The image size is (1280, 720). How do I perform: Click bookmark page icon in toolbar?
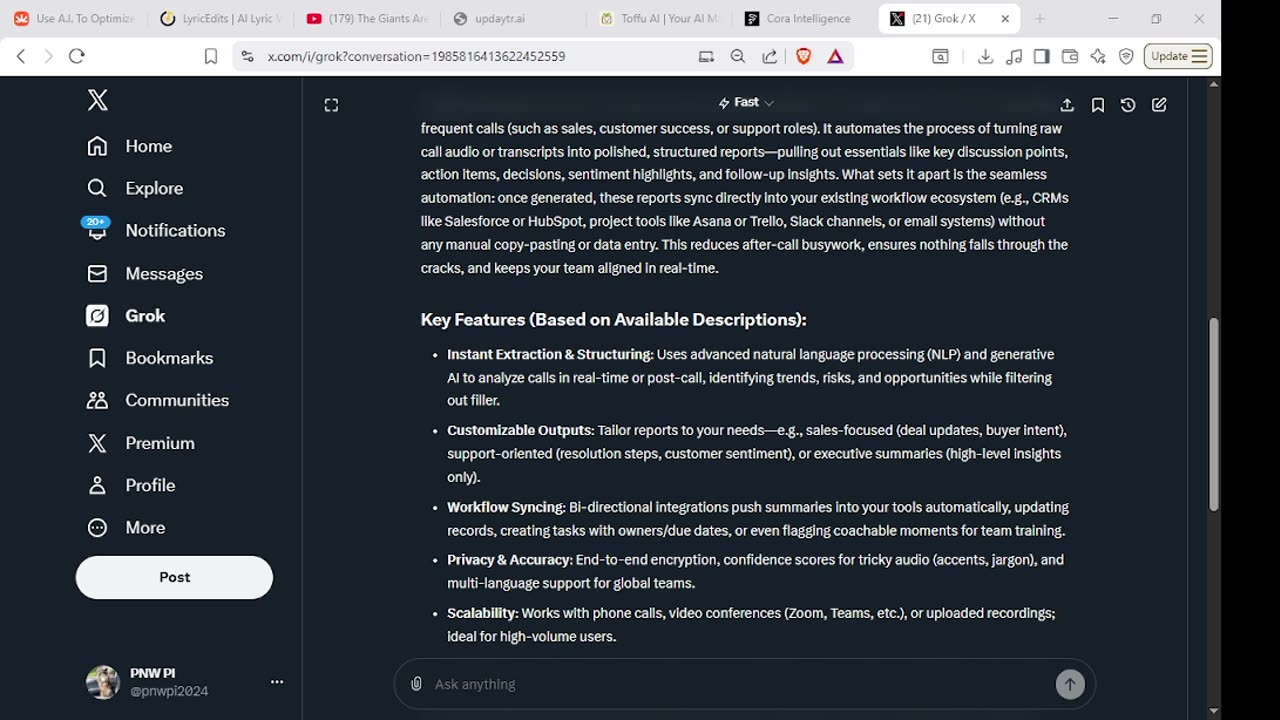tap(211, 56)
